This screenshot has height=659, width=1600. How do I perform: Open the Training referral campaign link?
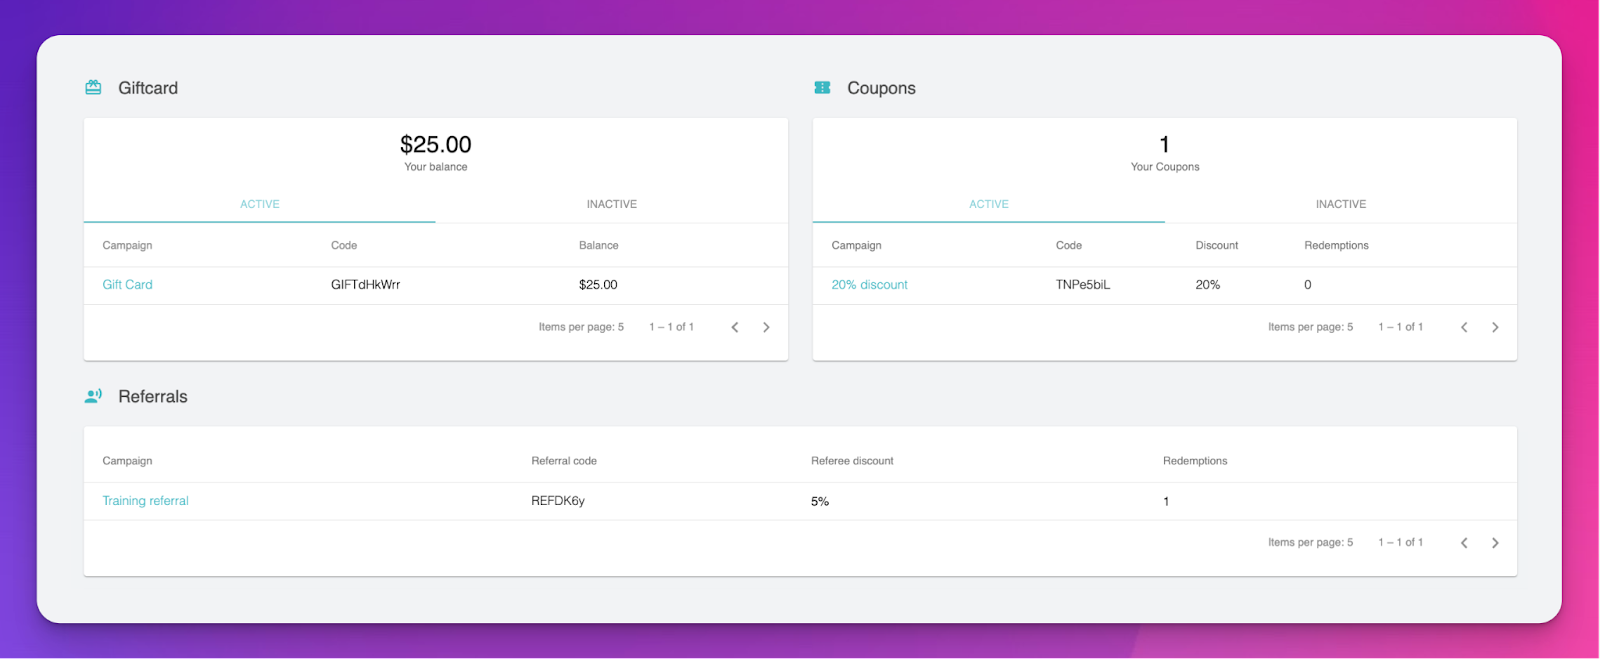click(145, 501)
